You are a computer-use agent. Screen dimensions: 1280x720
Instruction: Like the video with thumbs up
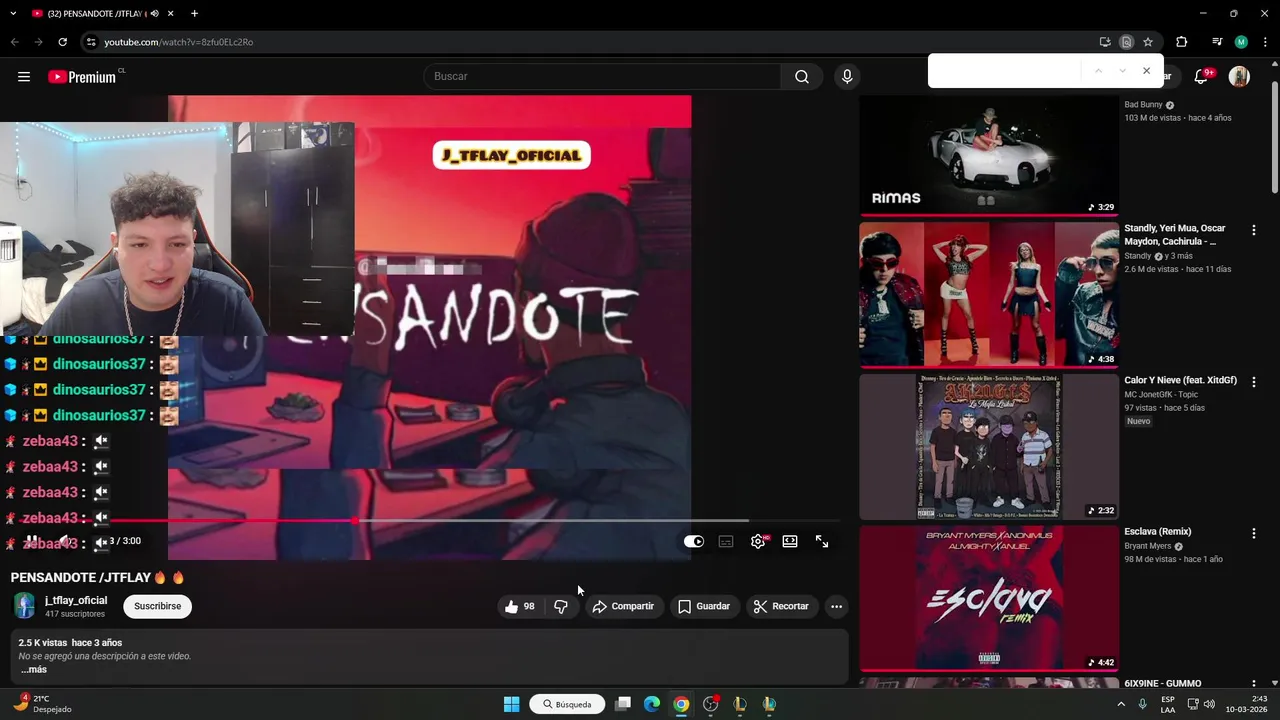[x=520, y=606]
